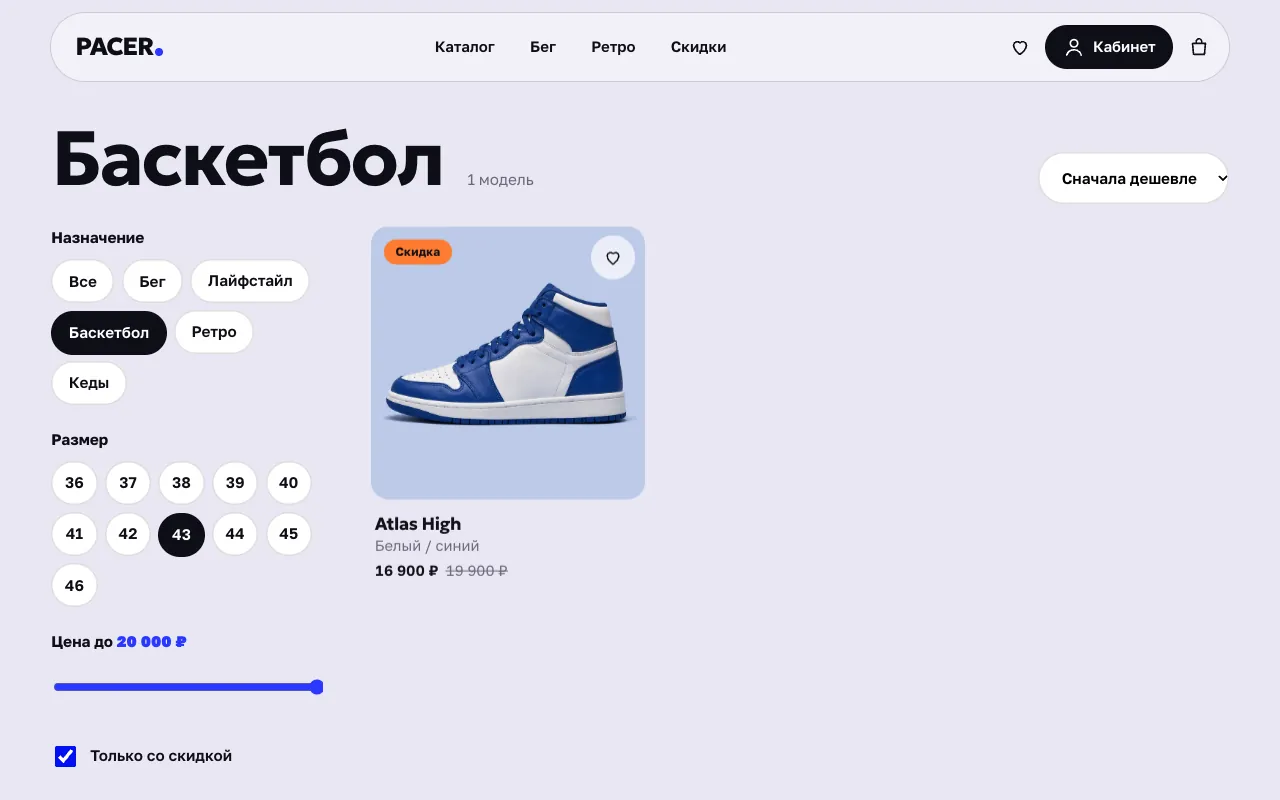This screenshot has width=1280, height=800.
Task: Open the Скидки navigation item
Action: (x=698, y=47)
